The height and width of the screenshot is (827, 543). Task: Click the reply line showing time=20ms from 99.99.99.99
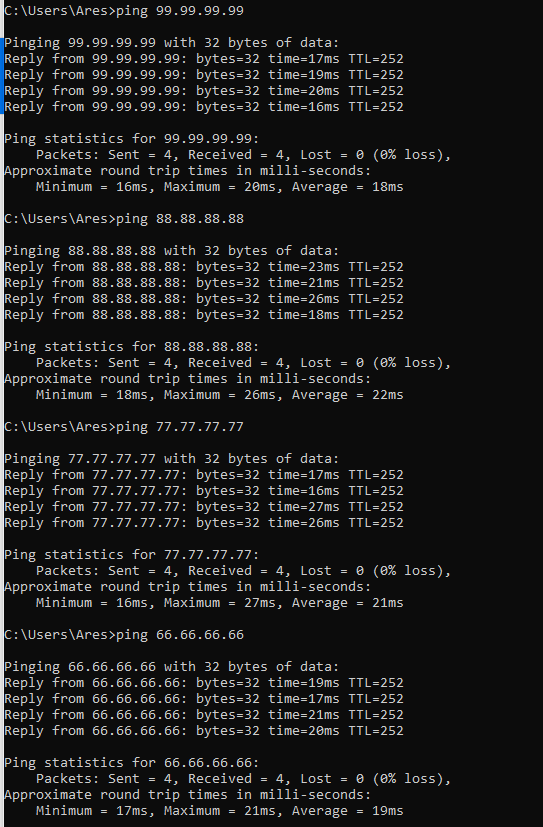(x=203, y=91)
